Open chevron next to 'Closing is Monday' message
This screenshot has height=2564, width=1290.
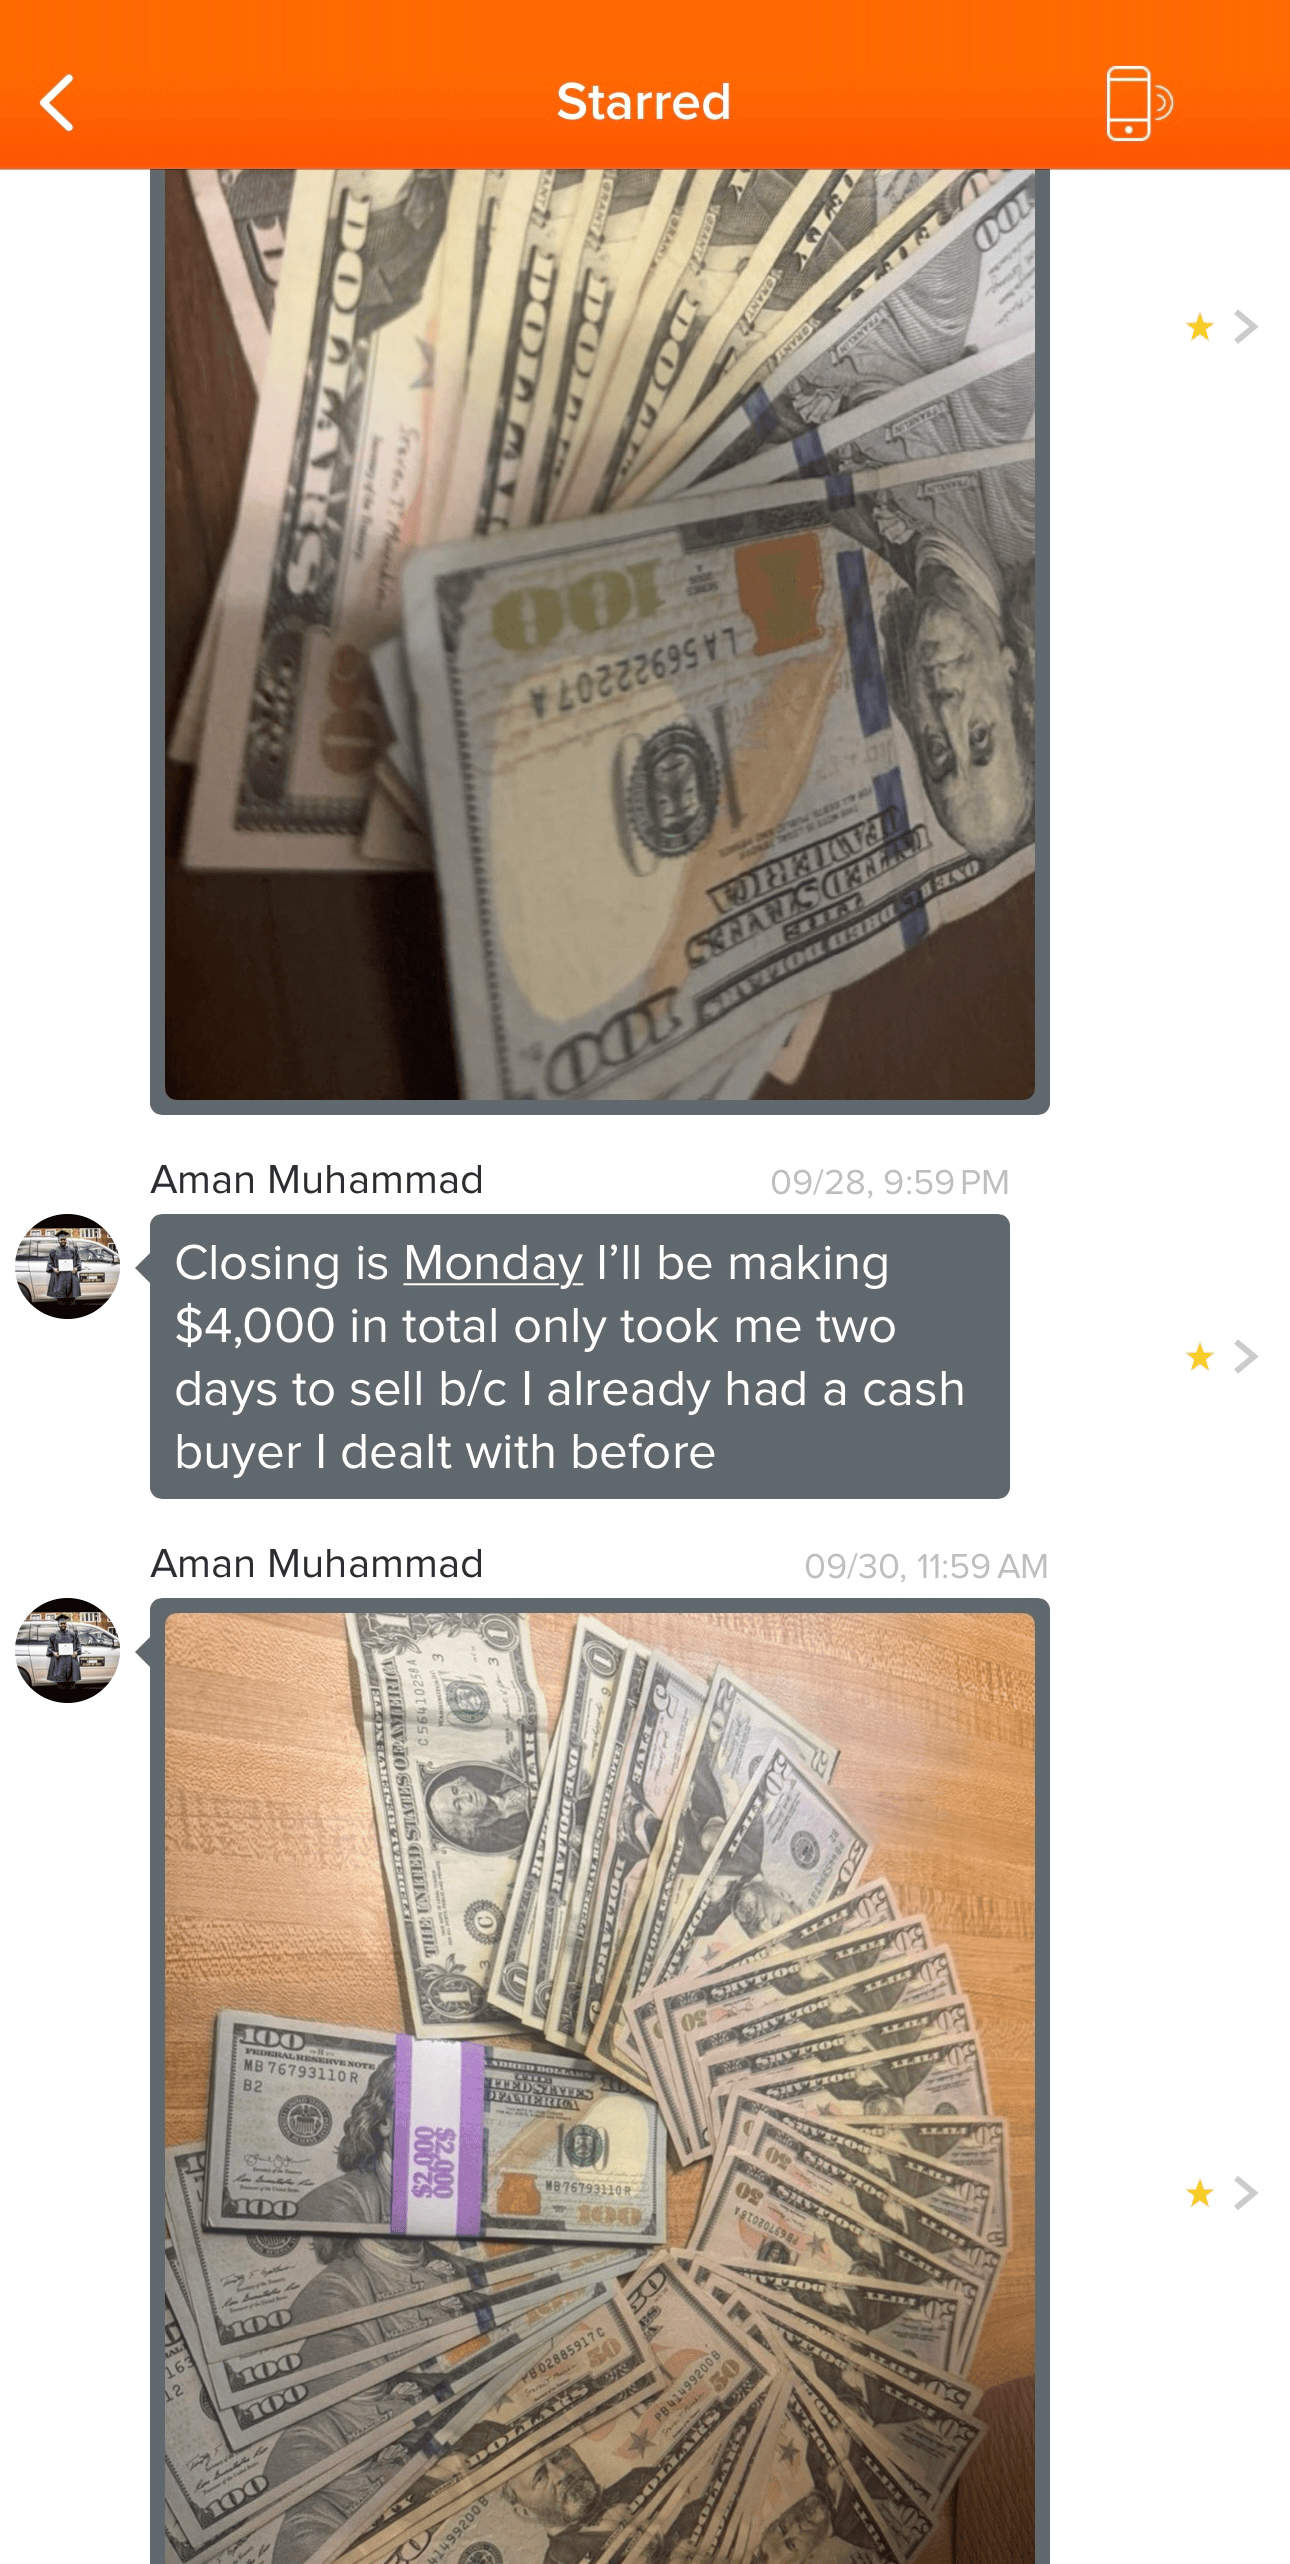[x=1246, y=1357]
